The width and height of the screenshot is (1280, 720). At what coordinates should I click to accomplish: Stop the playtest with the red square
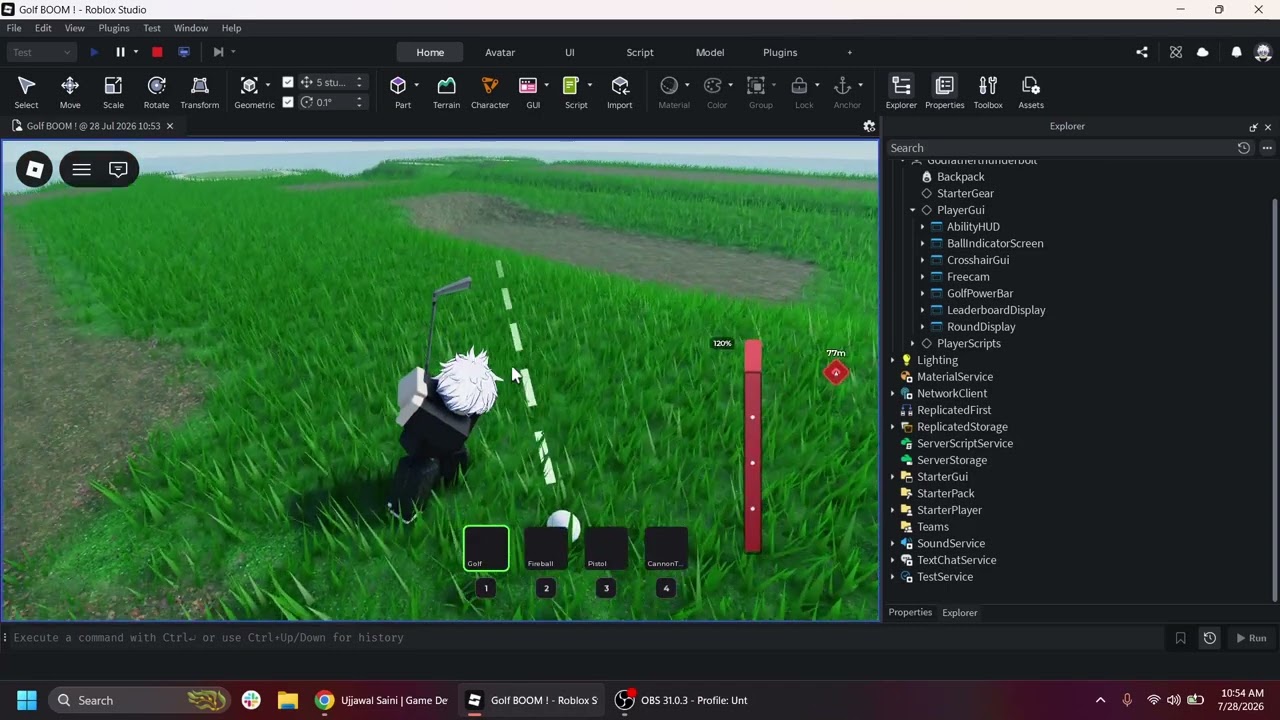157,52
